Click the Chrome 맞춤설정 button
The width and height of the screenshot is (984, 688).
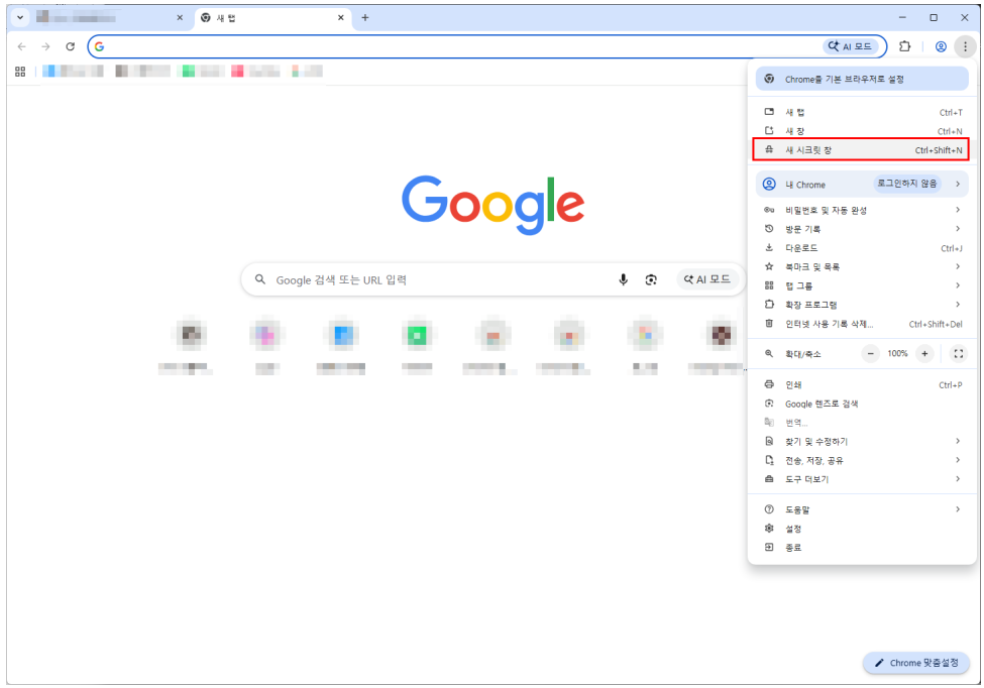(x=916, y=663)
